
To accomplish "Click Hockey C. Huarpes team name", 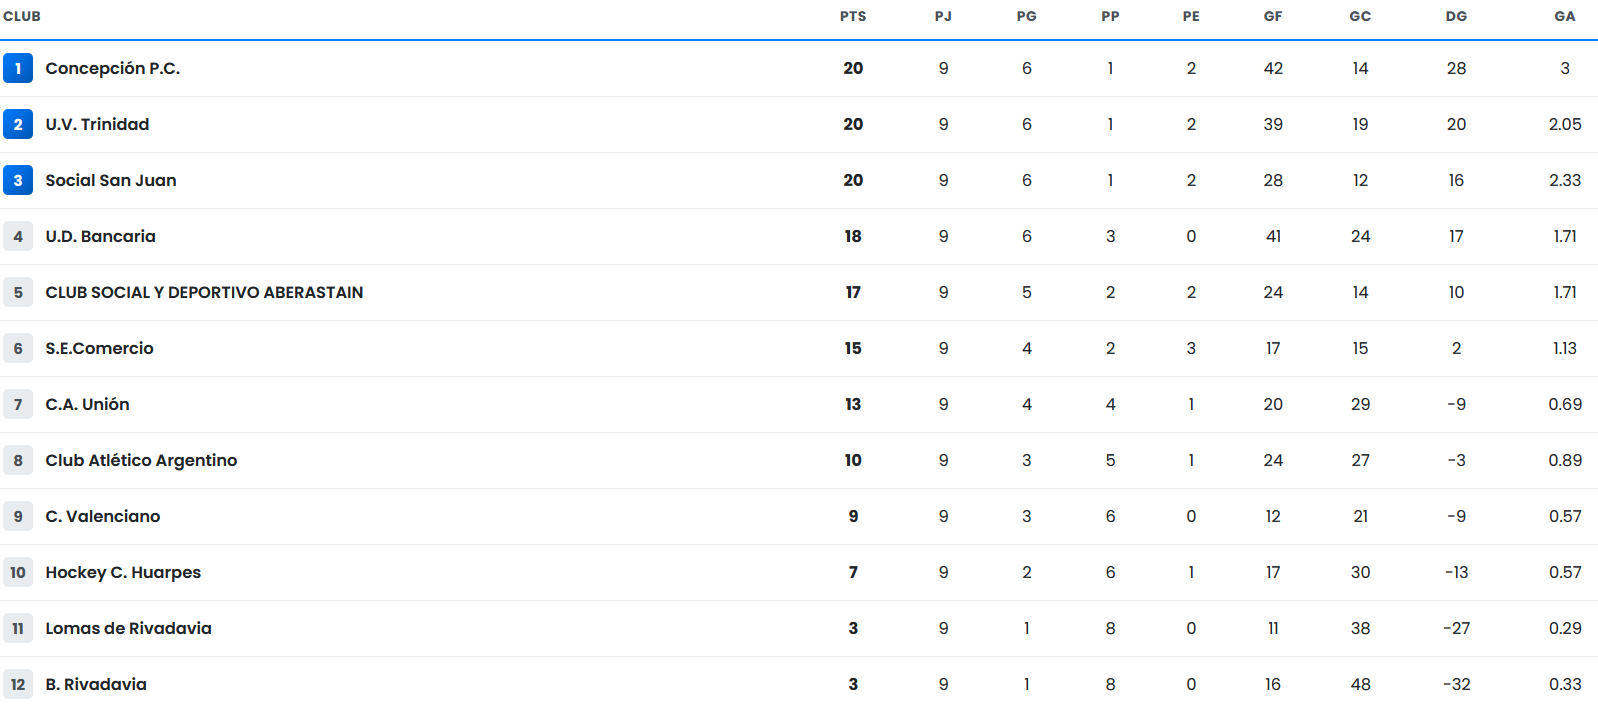I will click(x=123, y=572).
